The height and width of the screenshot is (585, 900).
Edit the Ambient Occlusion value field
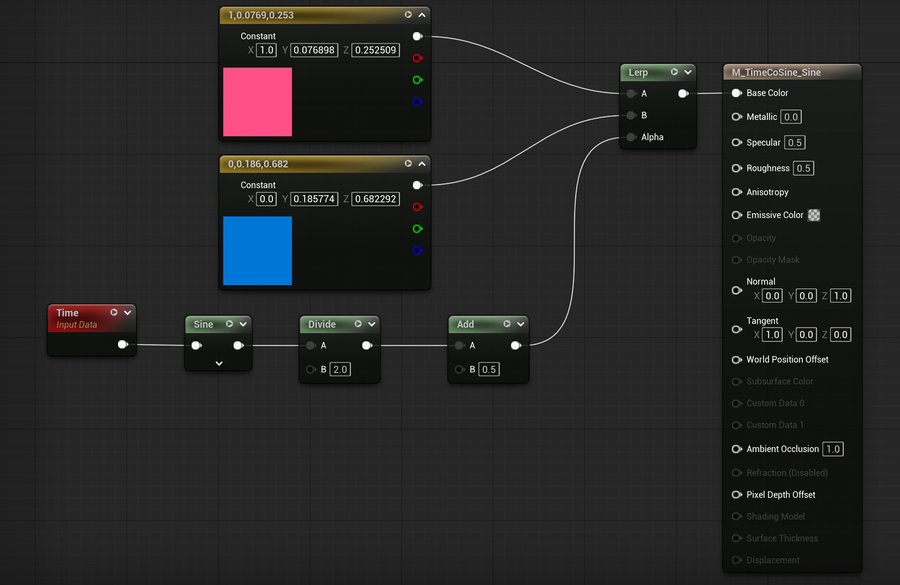833,449
